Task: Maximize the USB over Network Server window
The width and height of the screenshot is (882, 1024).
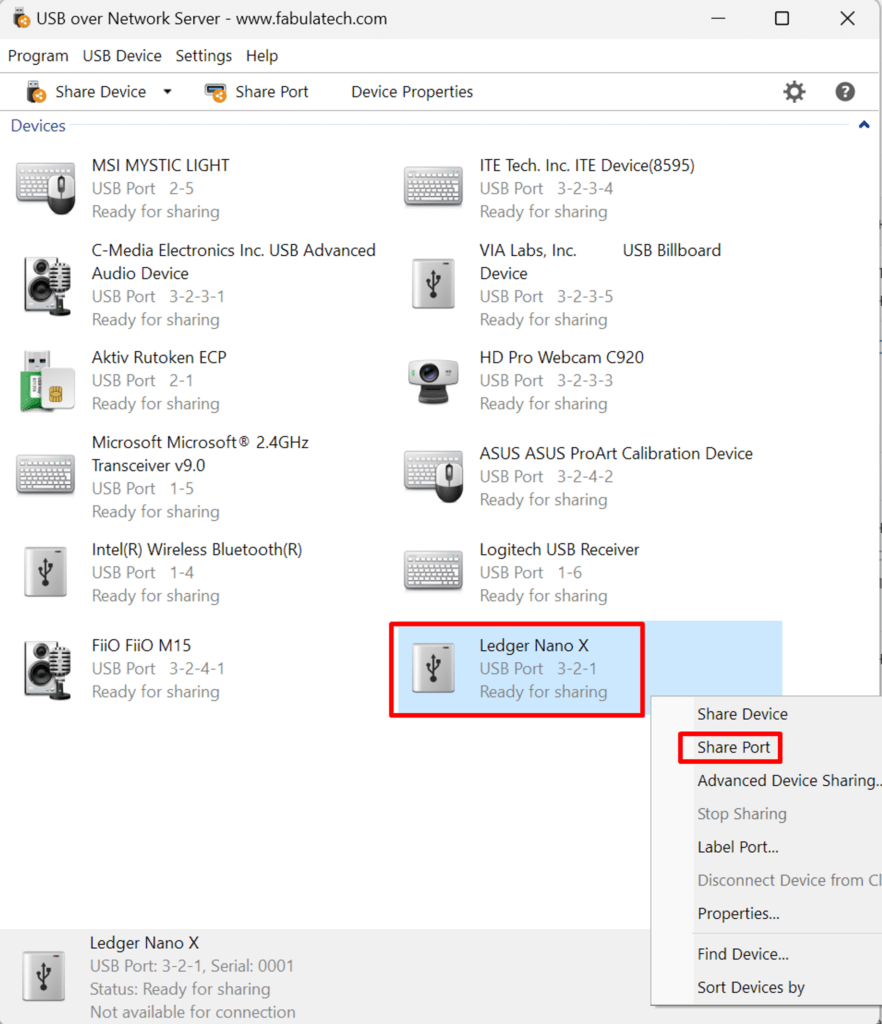Action: pos(781,18)
